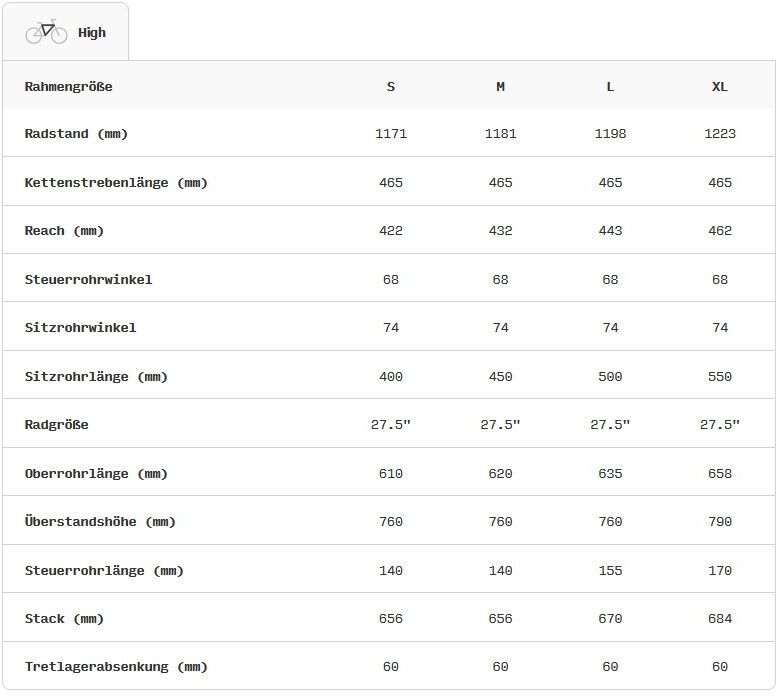
Task: Click the bicycle icon in the High tab
Action: point(46,32)
